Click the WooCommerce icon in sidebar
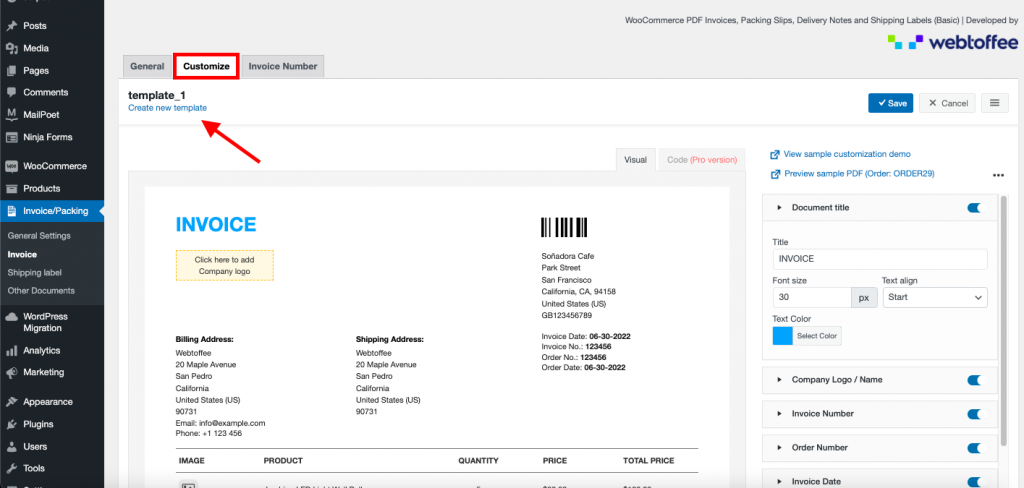 point(11,166)
